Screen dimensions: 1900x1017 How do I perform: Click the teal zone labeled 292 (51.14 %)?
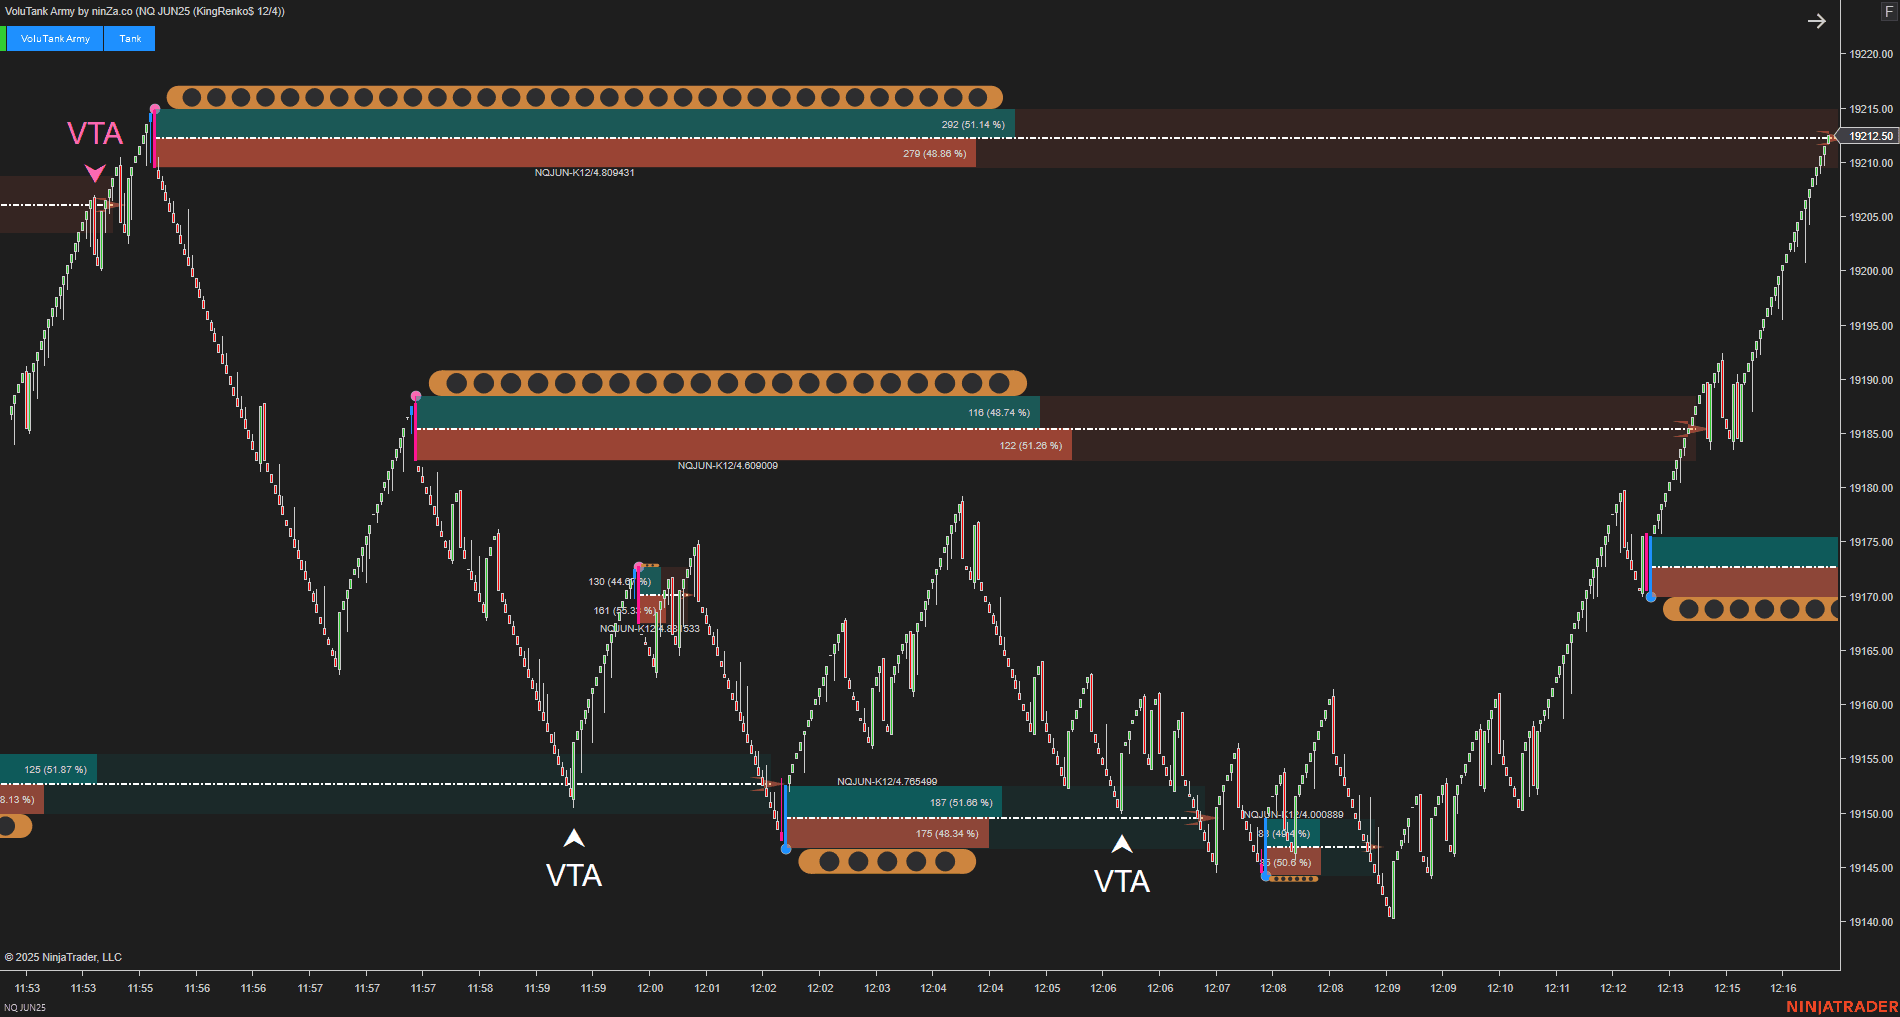585,124
